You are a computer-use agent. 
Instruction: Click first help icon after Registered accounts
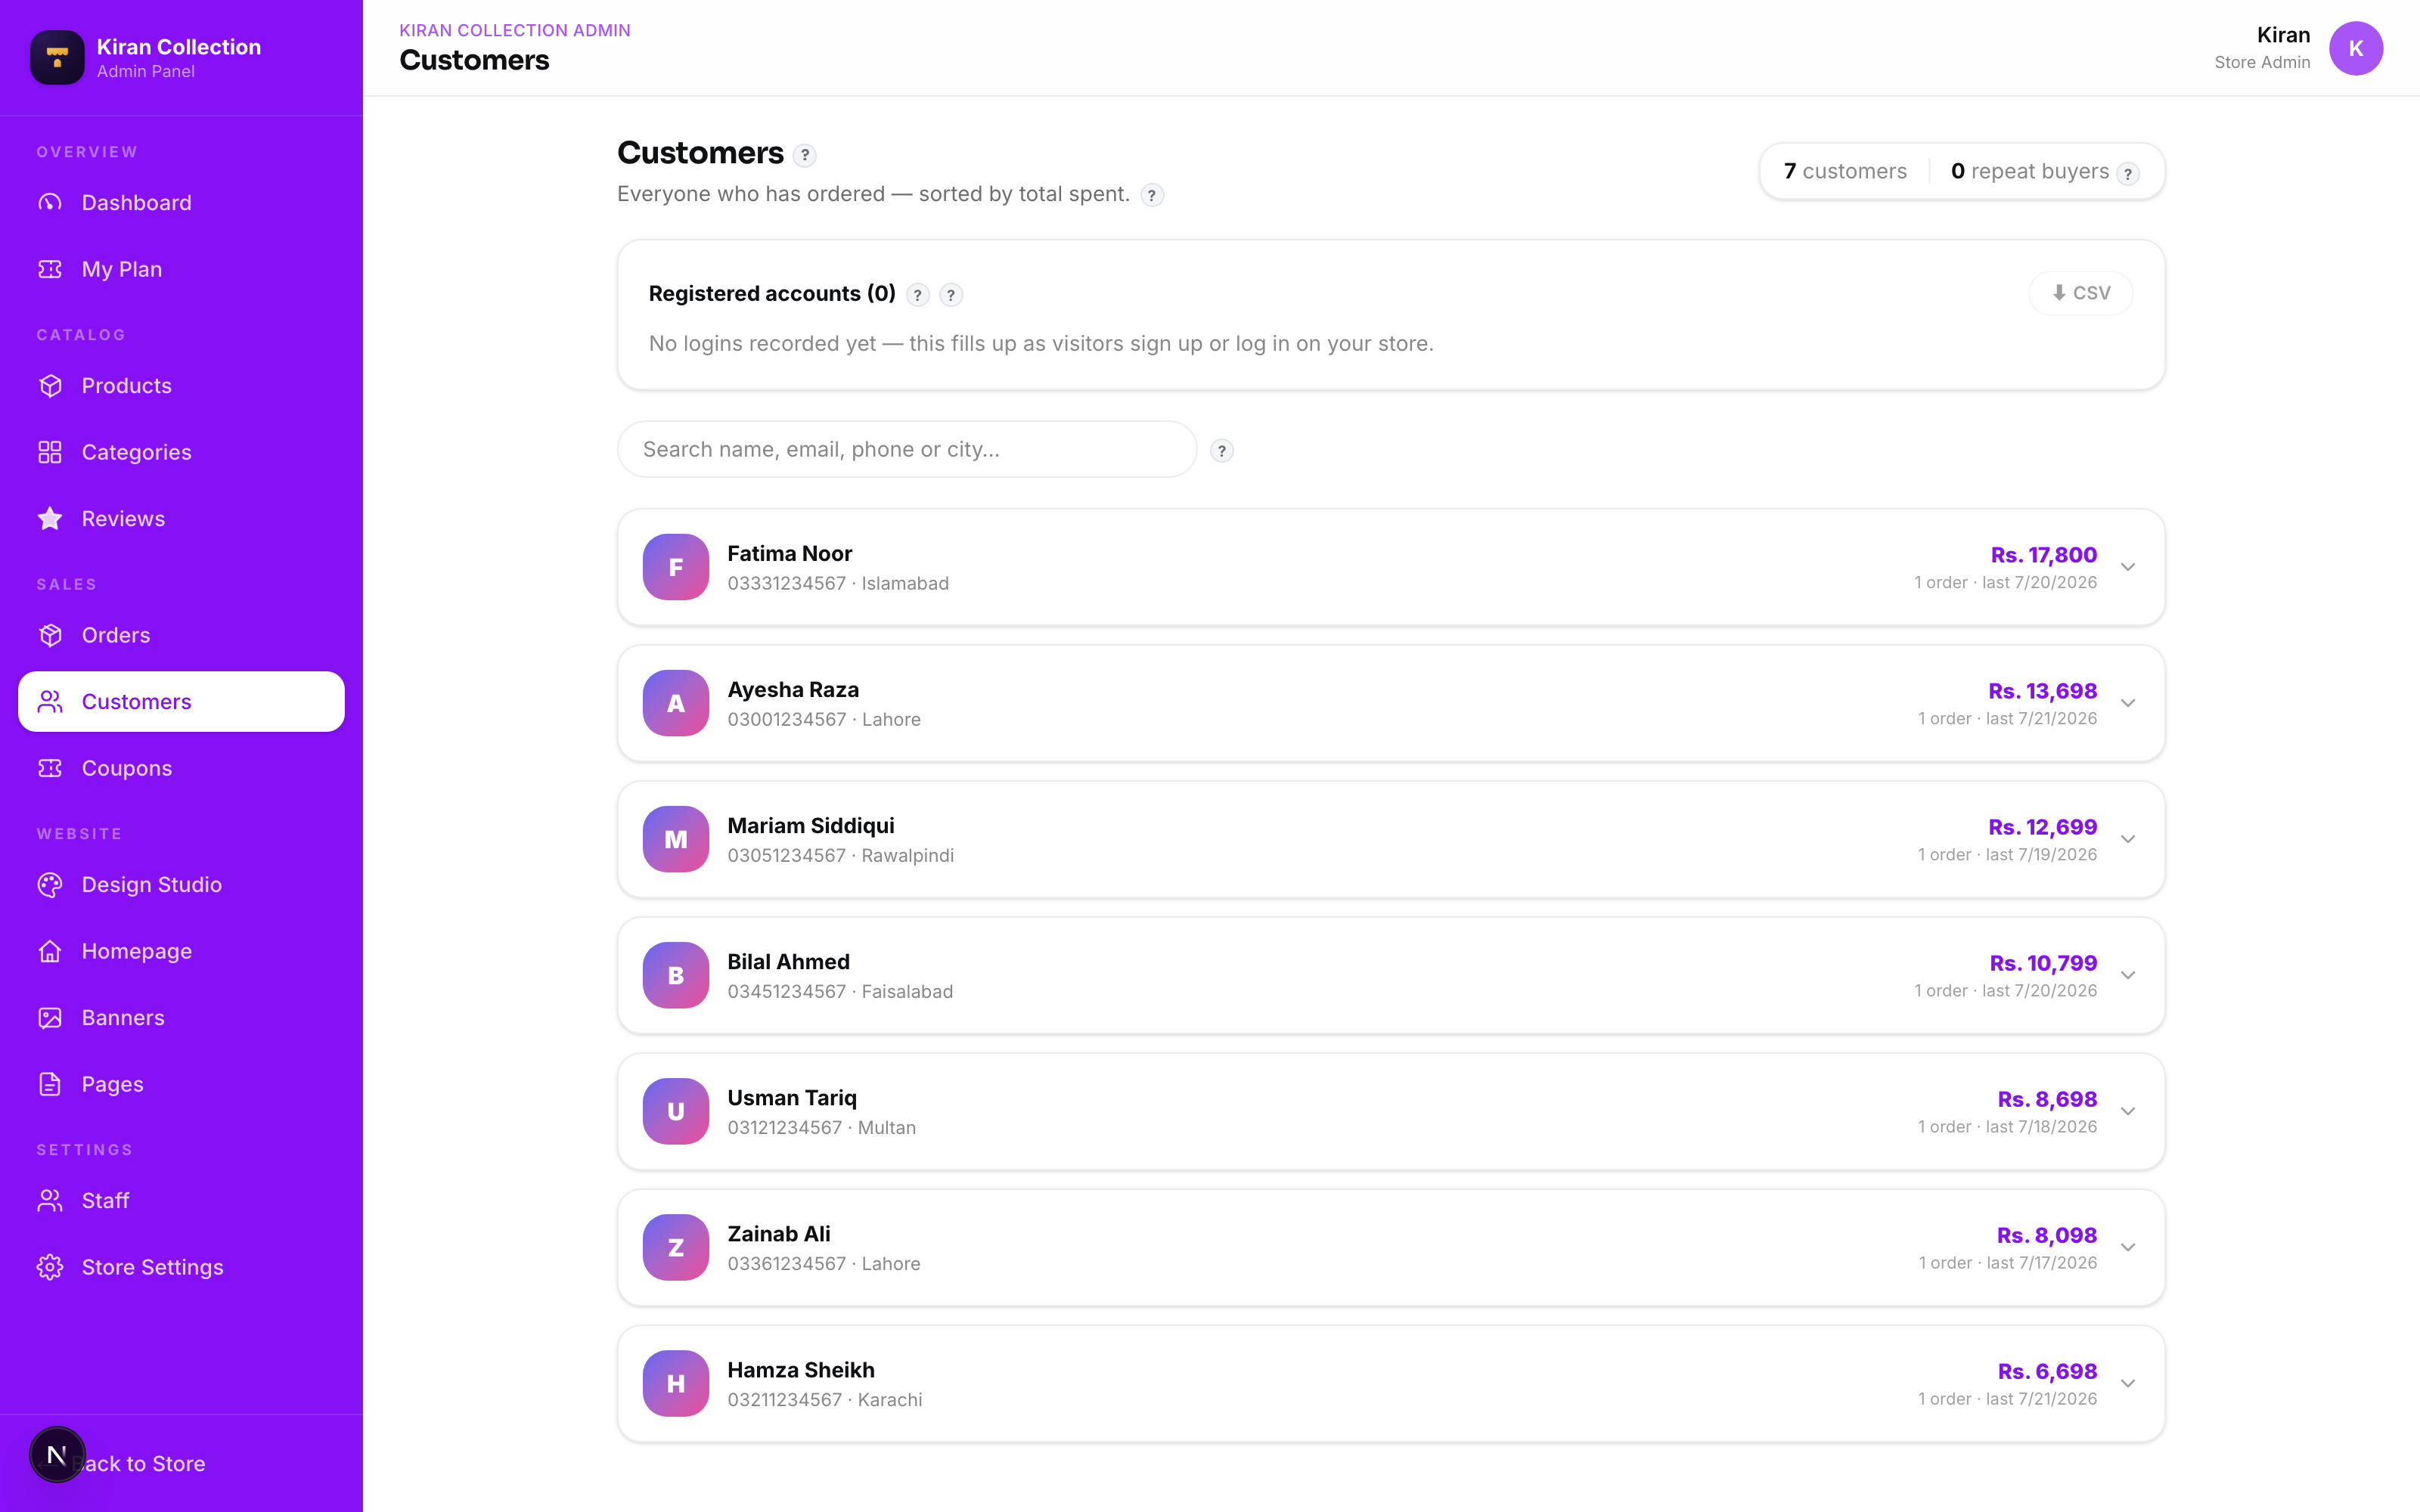tap(918, 295)
